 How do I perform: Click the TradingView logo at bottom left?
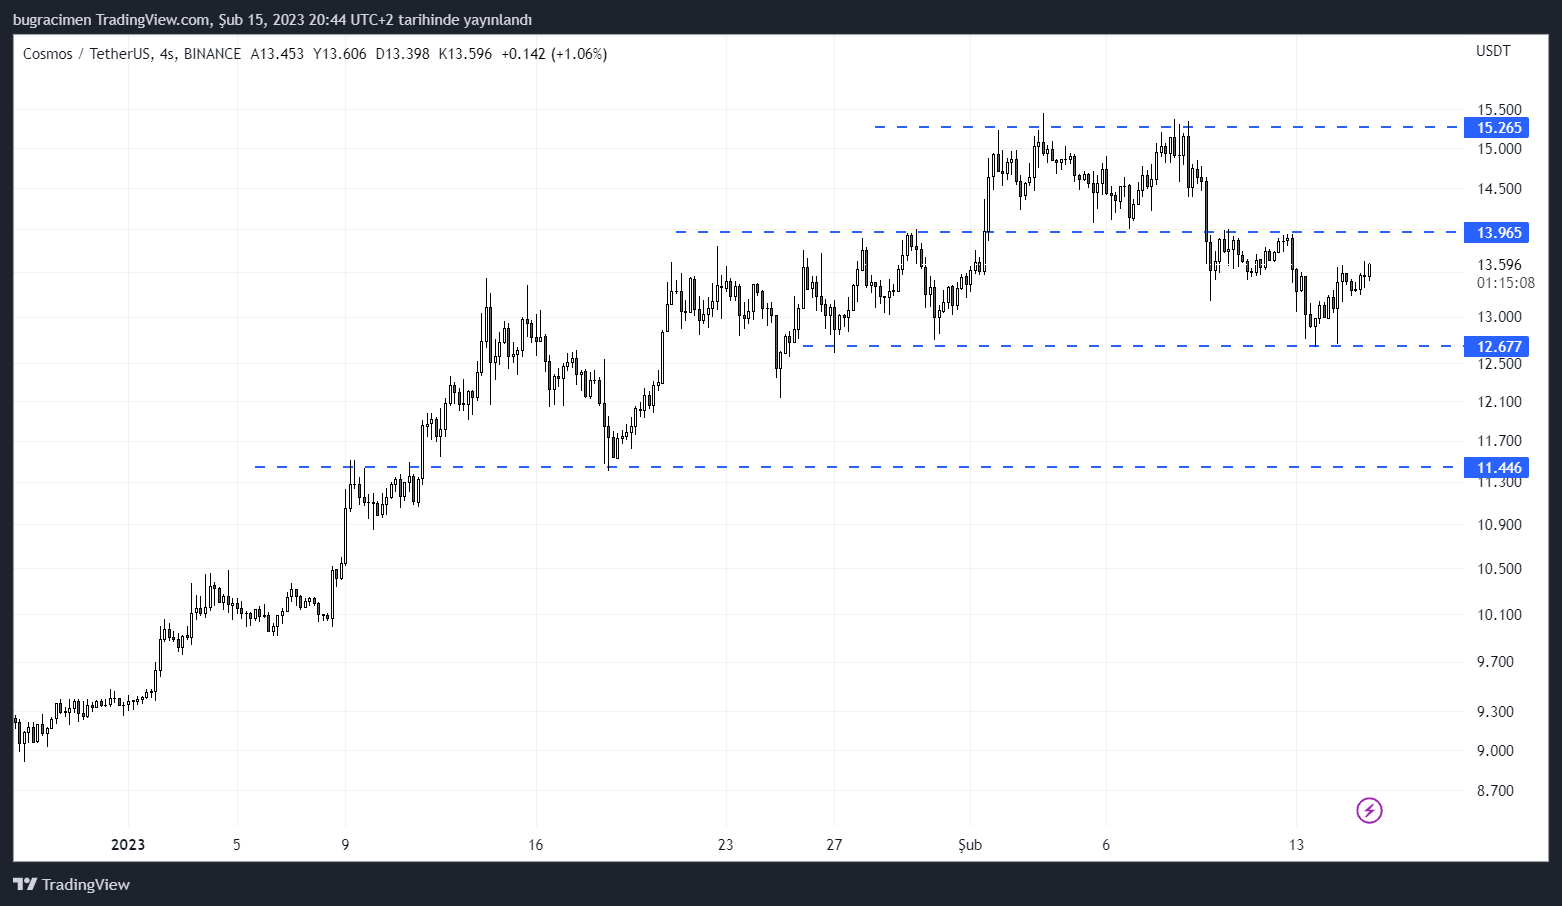71,884
